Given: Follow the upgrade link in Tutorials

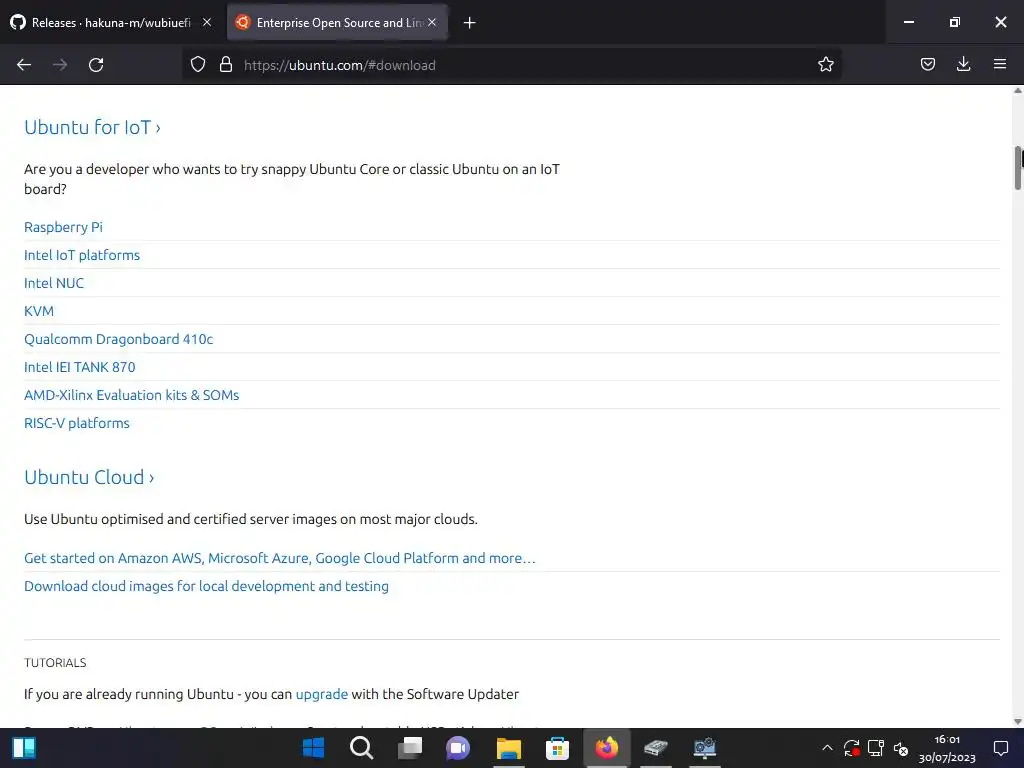Looking at the screenshot, I should (x=321, y=694).
